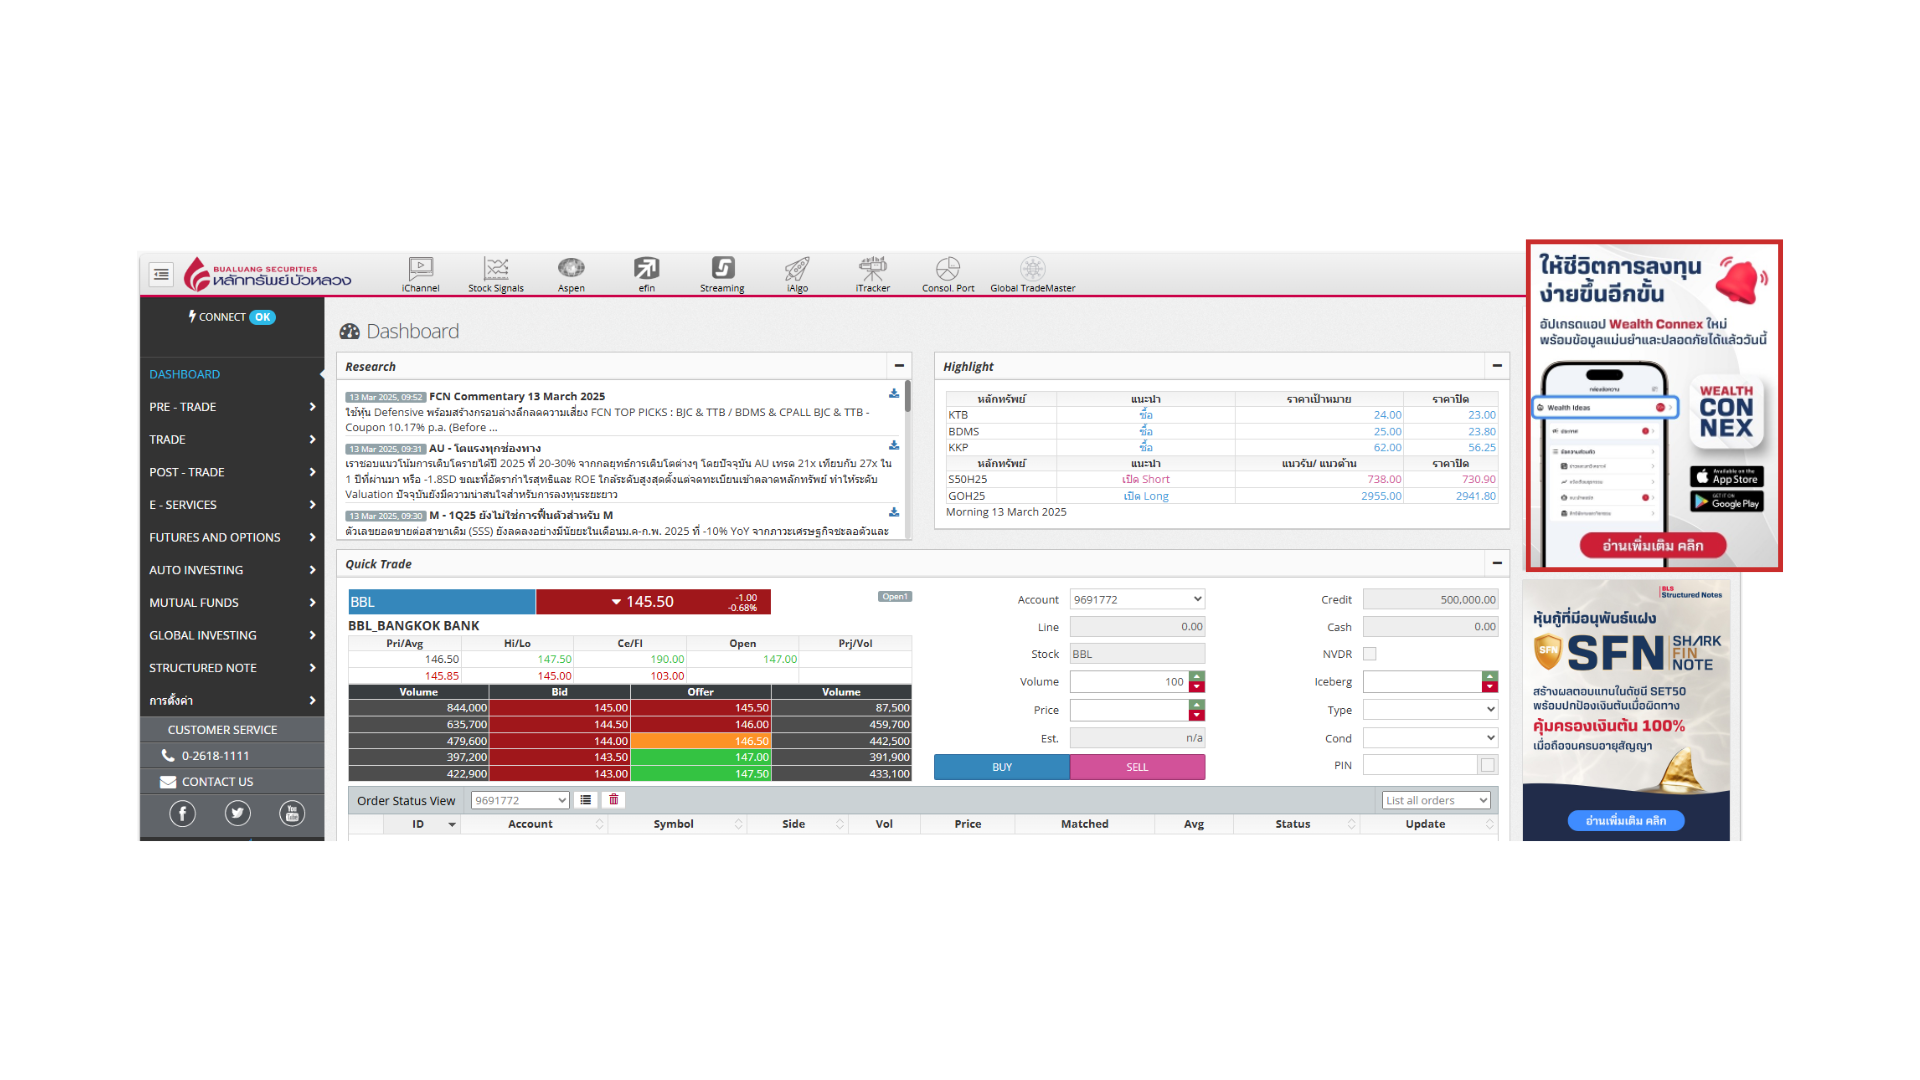The image size is (1920, 1080).
Task: Open the List all orders dropdown
Action: click(x=1436, y=800)
